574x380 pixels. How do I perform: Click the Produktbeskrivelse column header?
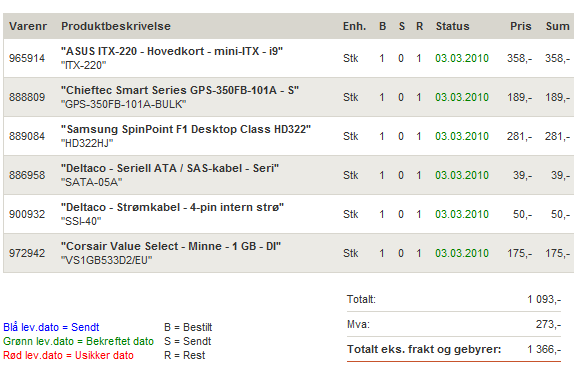116,26
